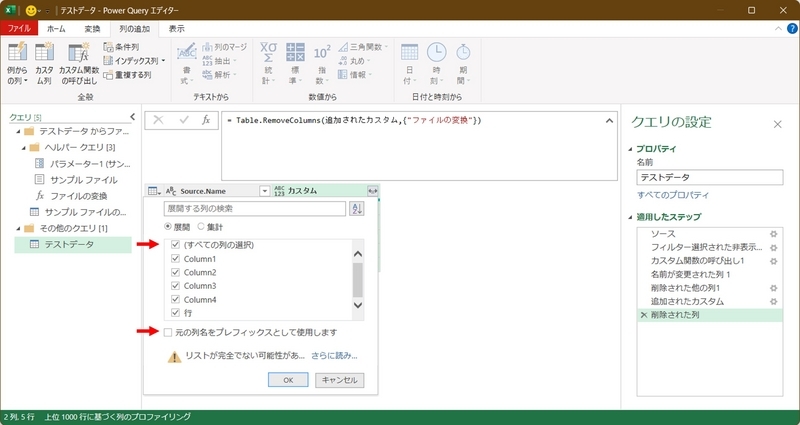Collapse the ribbon with the up chevron
This screenshot has height=425, width=800.
point(778,29)
